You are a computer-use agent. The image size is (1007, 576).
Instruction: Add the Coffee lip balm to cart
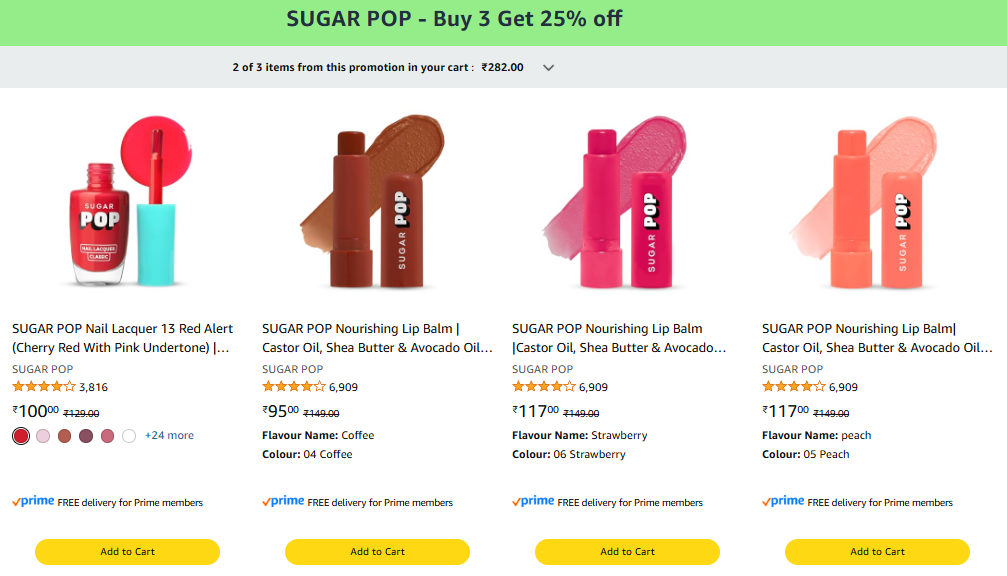[377, 552]
